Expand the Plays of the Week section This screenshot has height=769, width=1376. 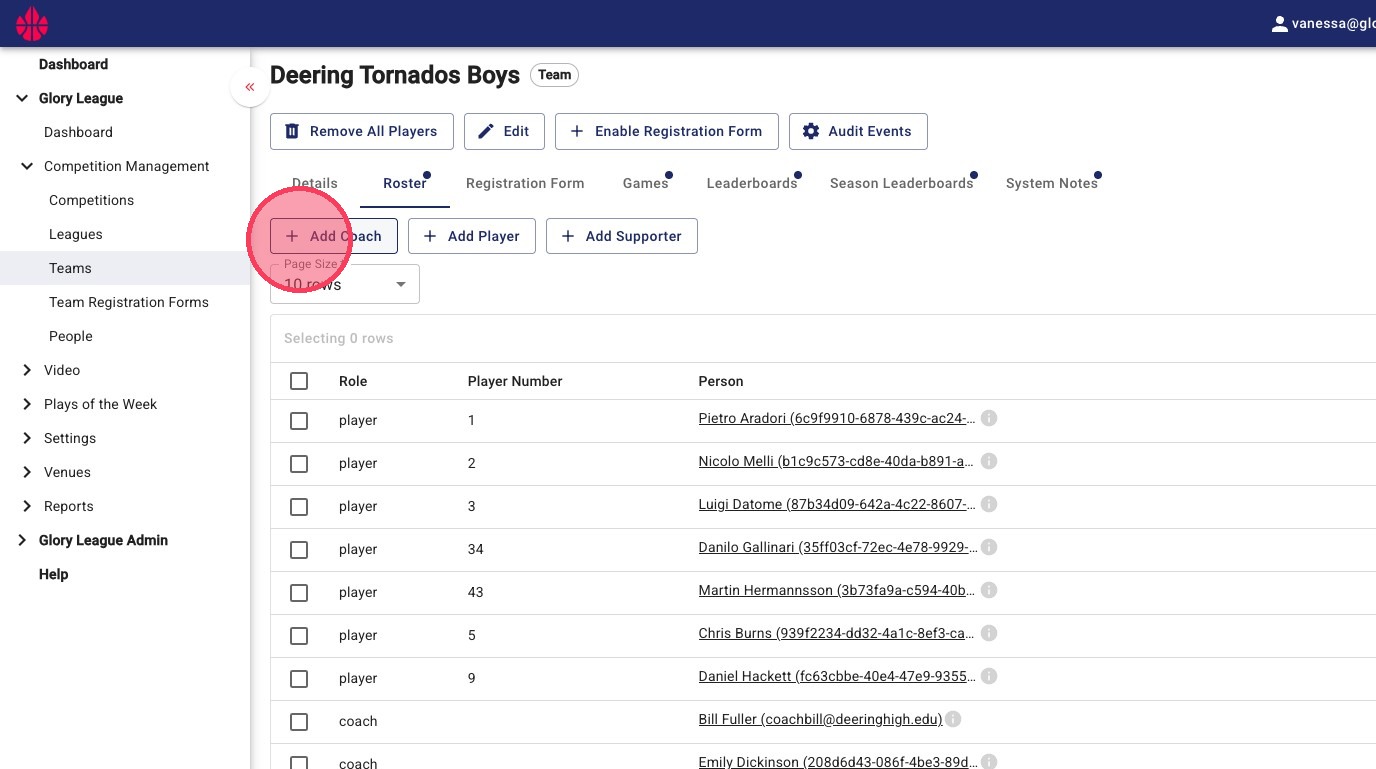(x=27, y=404)
